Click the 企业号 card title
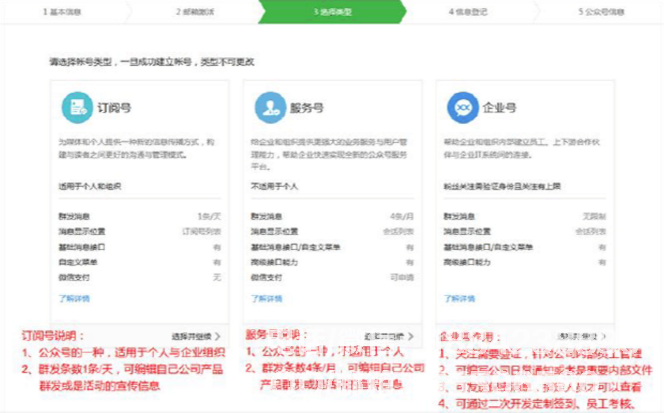This screenshot has width=664, height=413. (x=500, y=108)
